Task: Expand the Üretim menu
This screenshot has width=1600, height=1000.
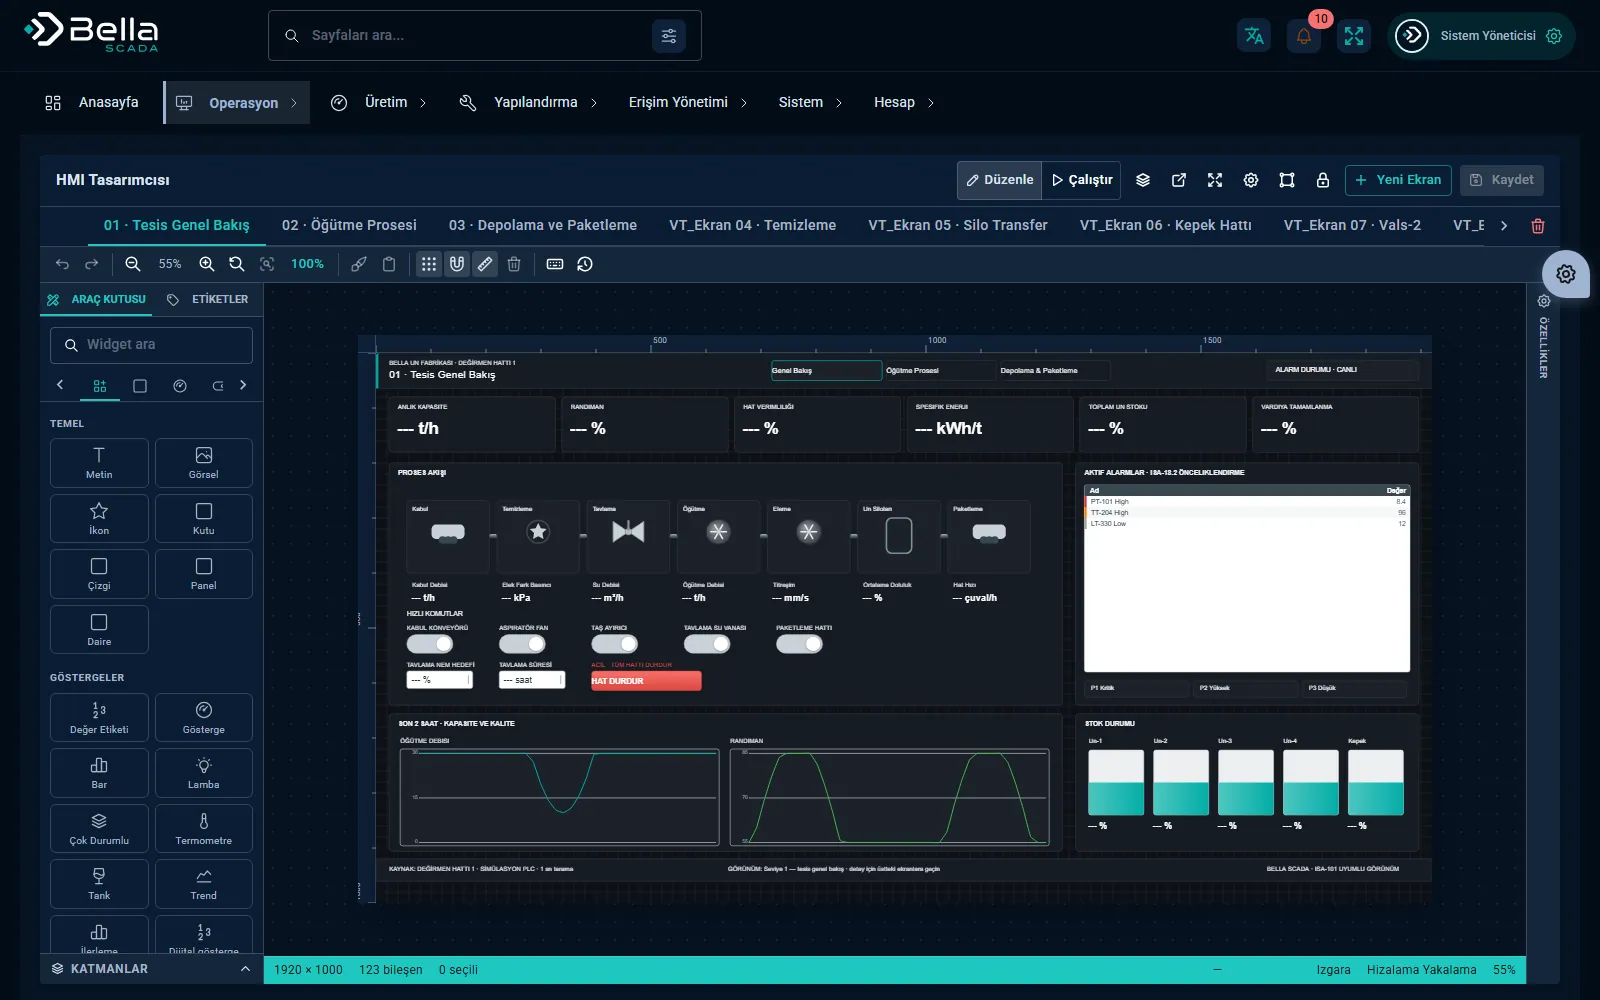Action: pos(379,103)
